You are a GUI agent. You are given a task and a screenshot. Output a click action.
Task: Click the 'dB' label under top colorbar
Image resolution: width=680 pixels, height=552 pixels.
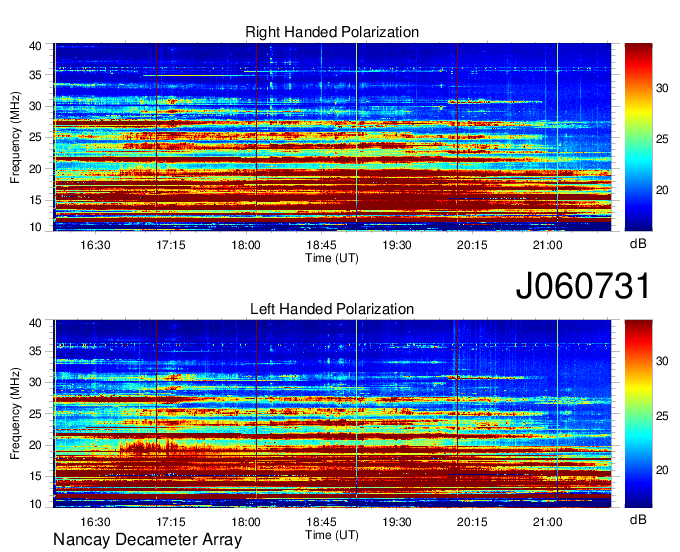[x=638, y=244]
